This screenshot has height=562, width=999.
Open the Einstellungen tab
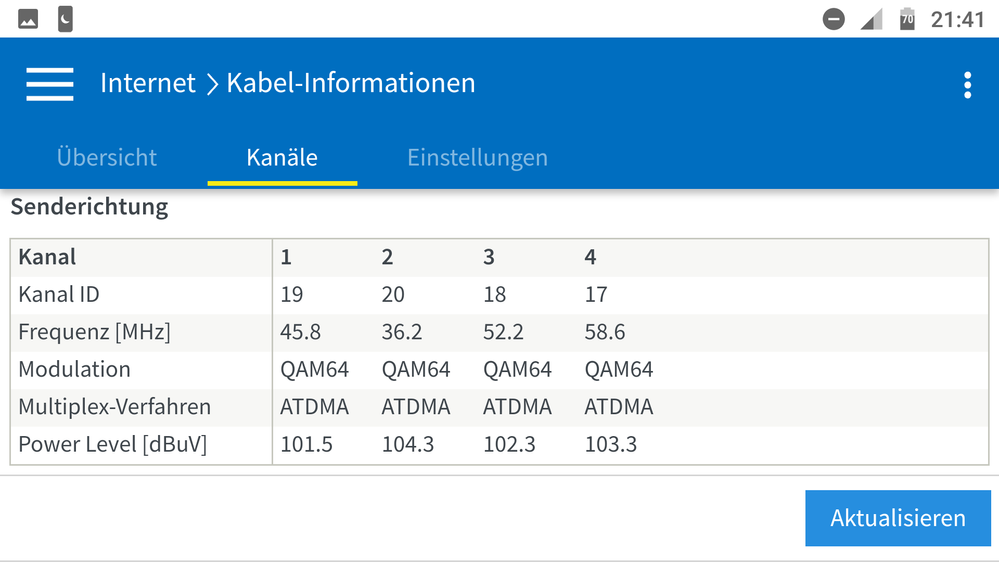tap(477, 157)
